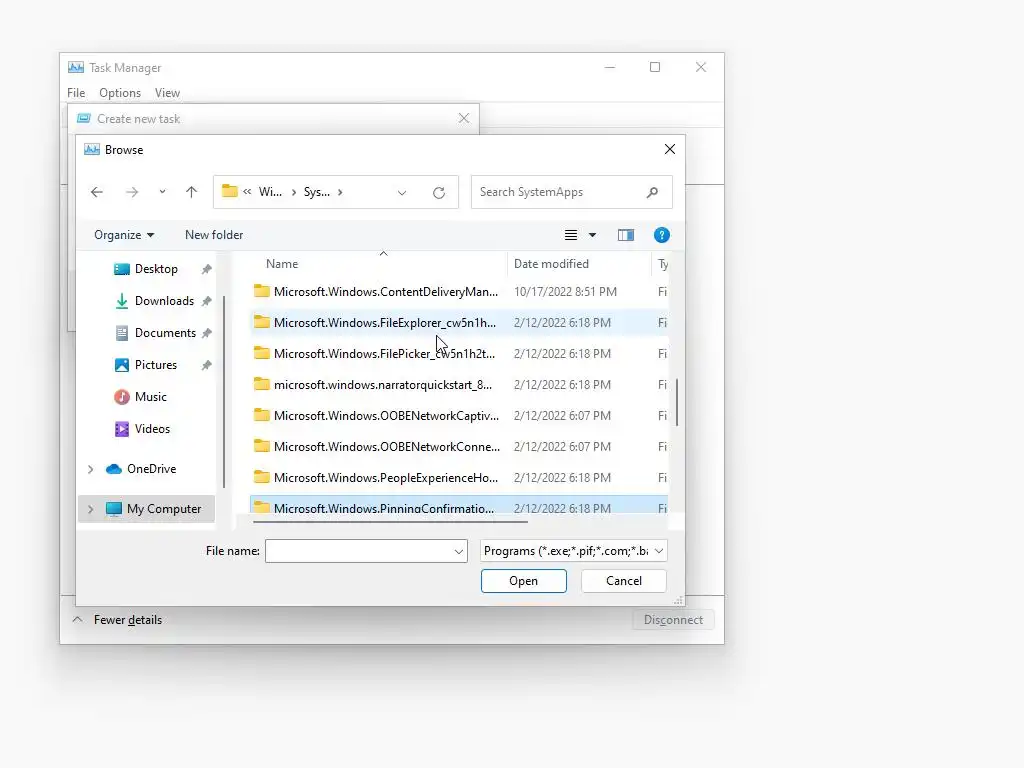Screen dimensions: 1024x768
Task: Click the File name text box
Action: [x=359, y=551]
